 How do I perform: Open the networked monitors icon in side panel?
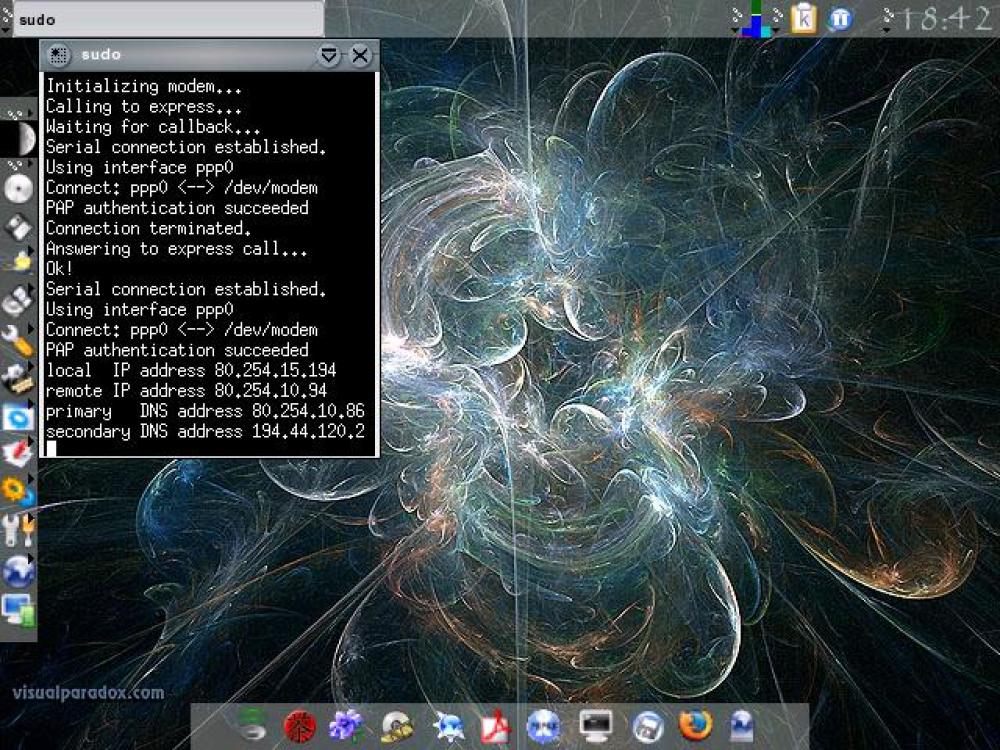point(18,609)
